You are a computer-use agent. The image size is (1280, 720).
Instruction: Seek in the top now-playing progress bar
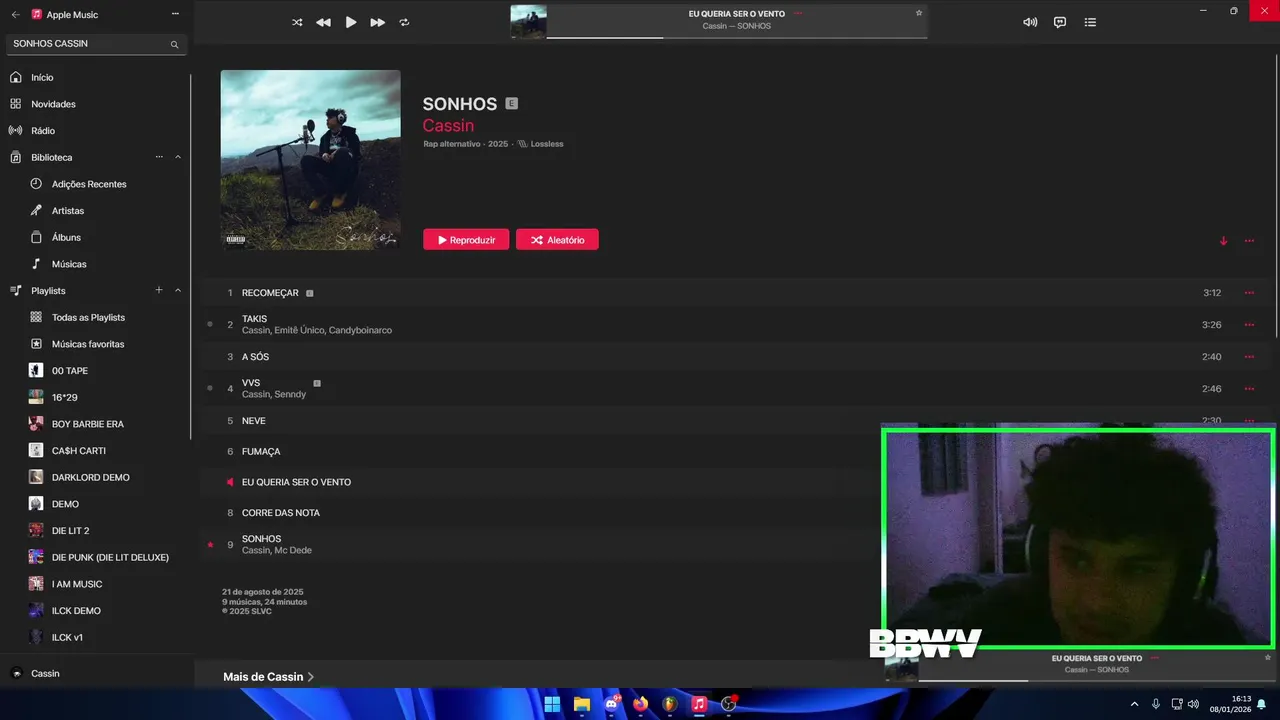tap(737, 37)
